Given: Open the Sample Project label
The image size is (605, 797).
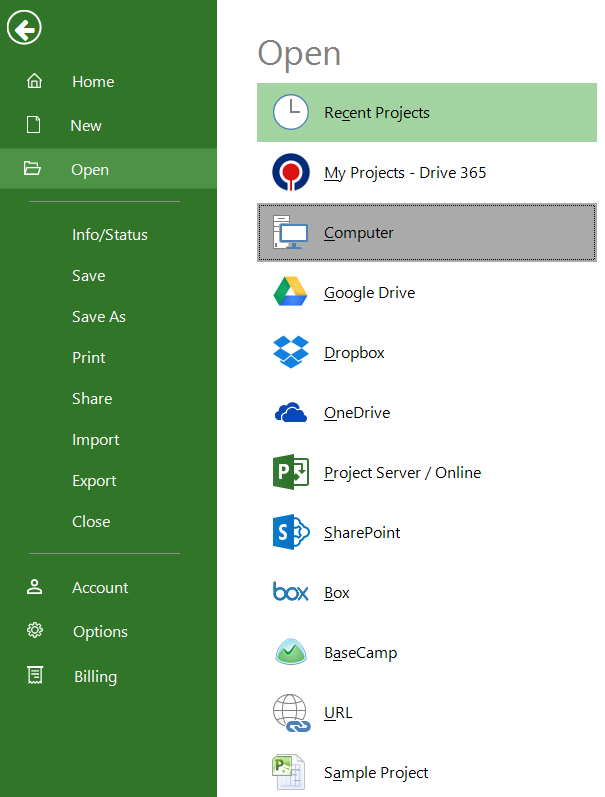Looking at the screenshot, I should pyautogui.click(x=376, y=773).
